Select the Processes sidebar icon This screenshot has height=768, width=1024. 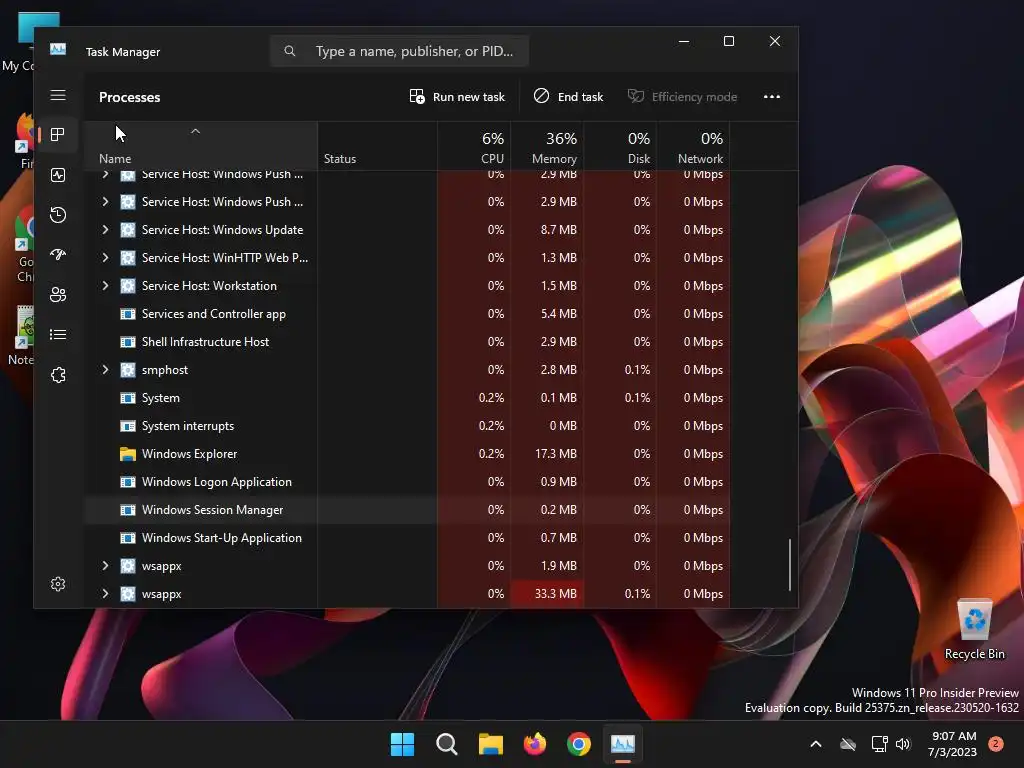tap(57, 135)
